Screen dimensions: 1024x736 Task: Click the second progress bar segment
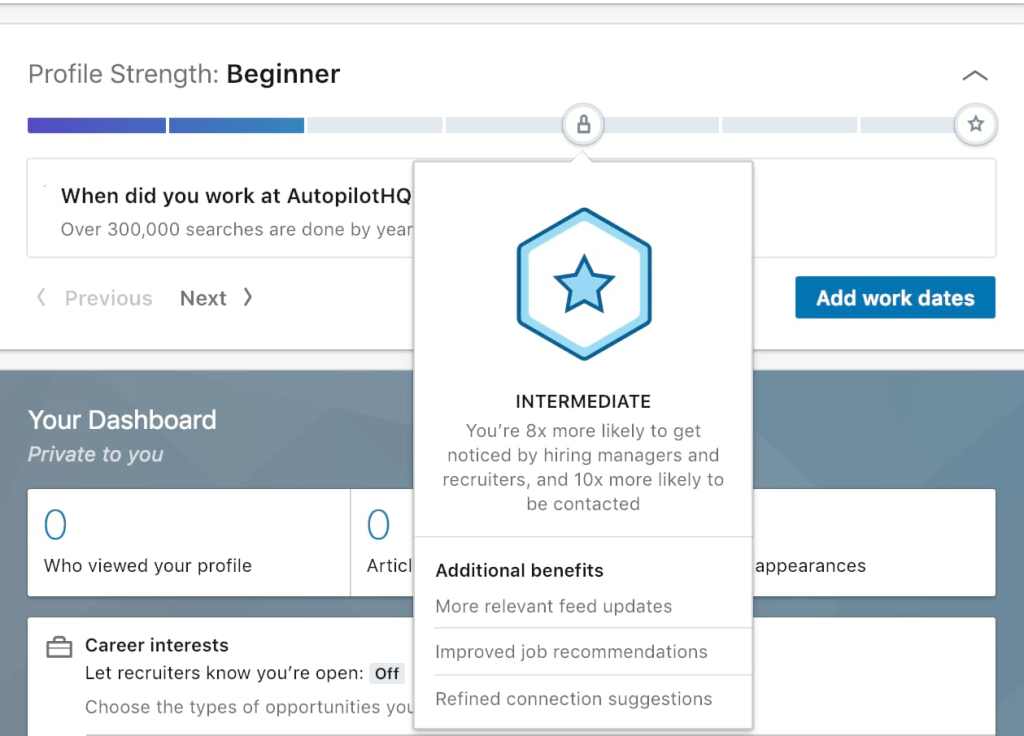click(236, 124)
